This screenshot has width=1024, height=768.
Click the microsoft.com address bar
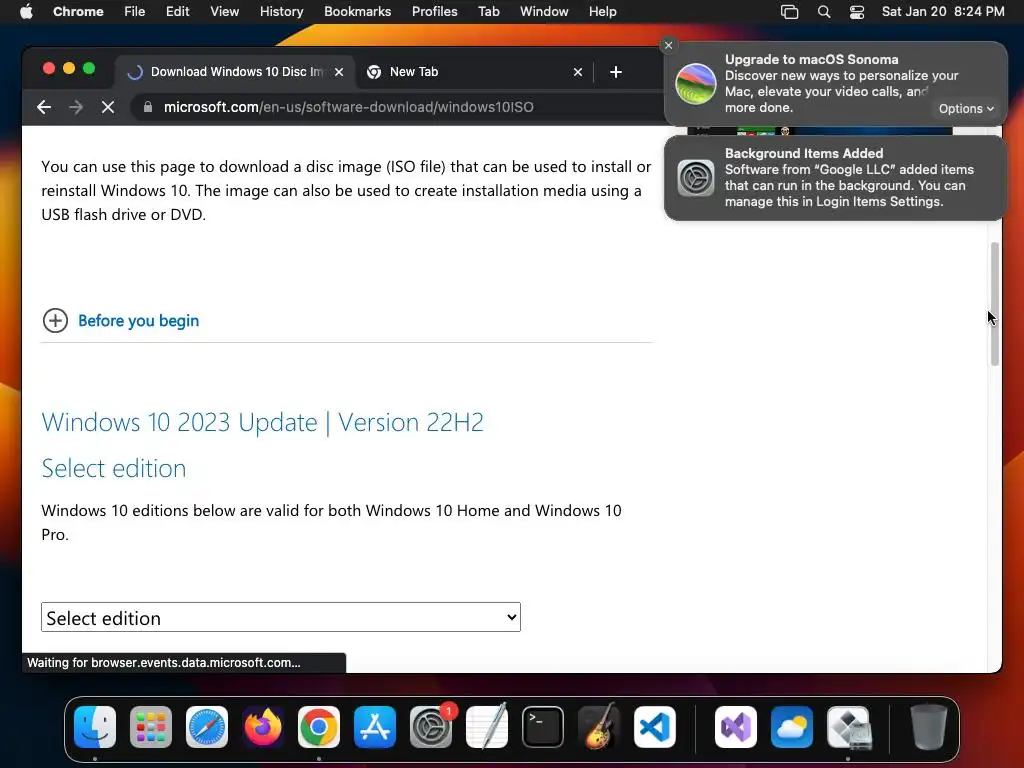pyautogui.click(x=398, y=107)
